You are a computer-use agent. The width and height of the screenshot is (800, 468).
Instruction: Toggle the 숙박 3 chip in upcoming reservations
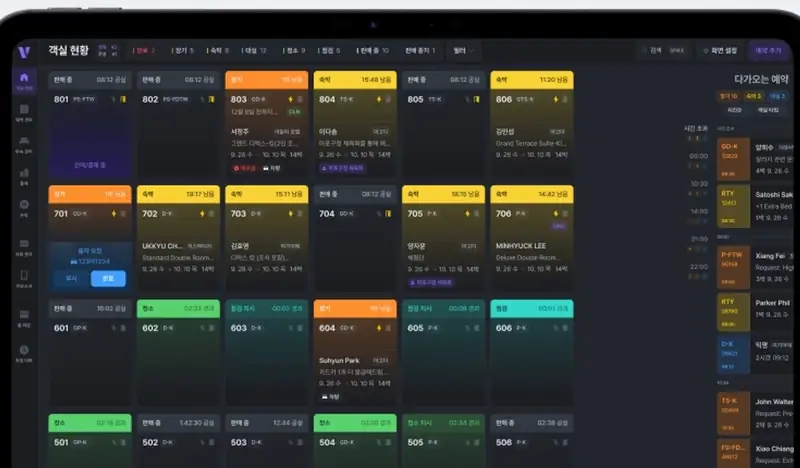[x=753, y=96]
